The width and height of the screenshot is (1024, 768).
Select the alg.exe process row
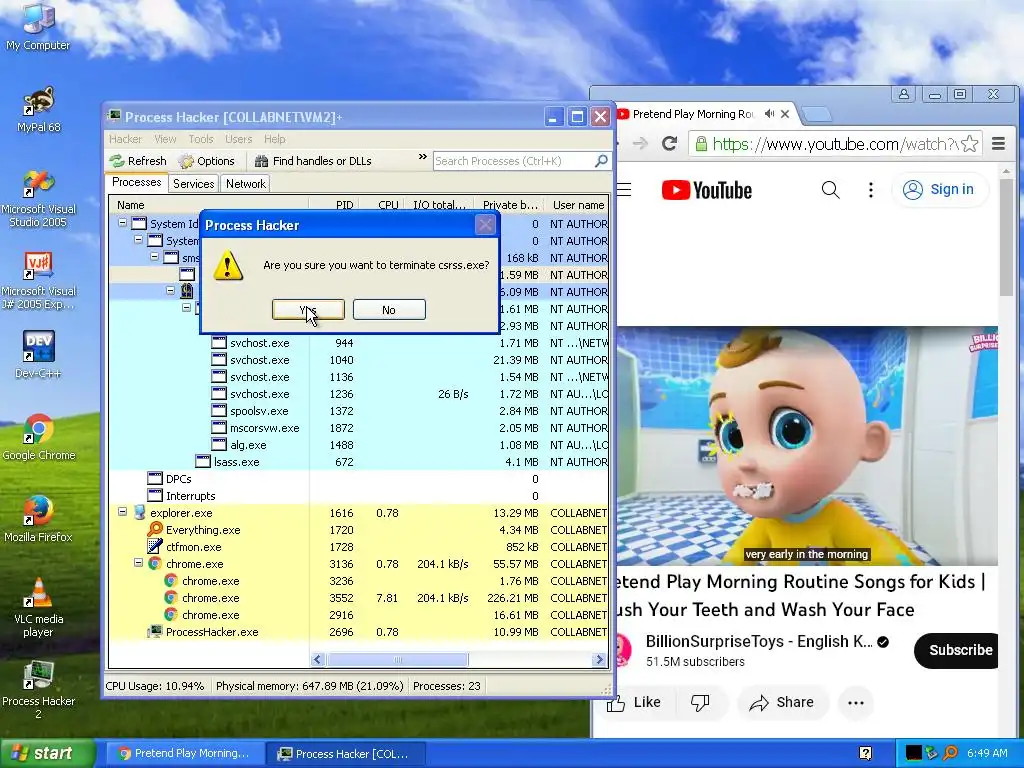358,445
